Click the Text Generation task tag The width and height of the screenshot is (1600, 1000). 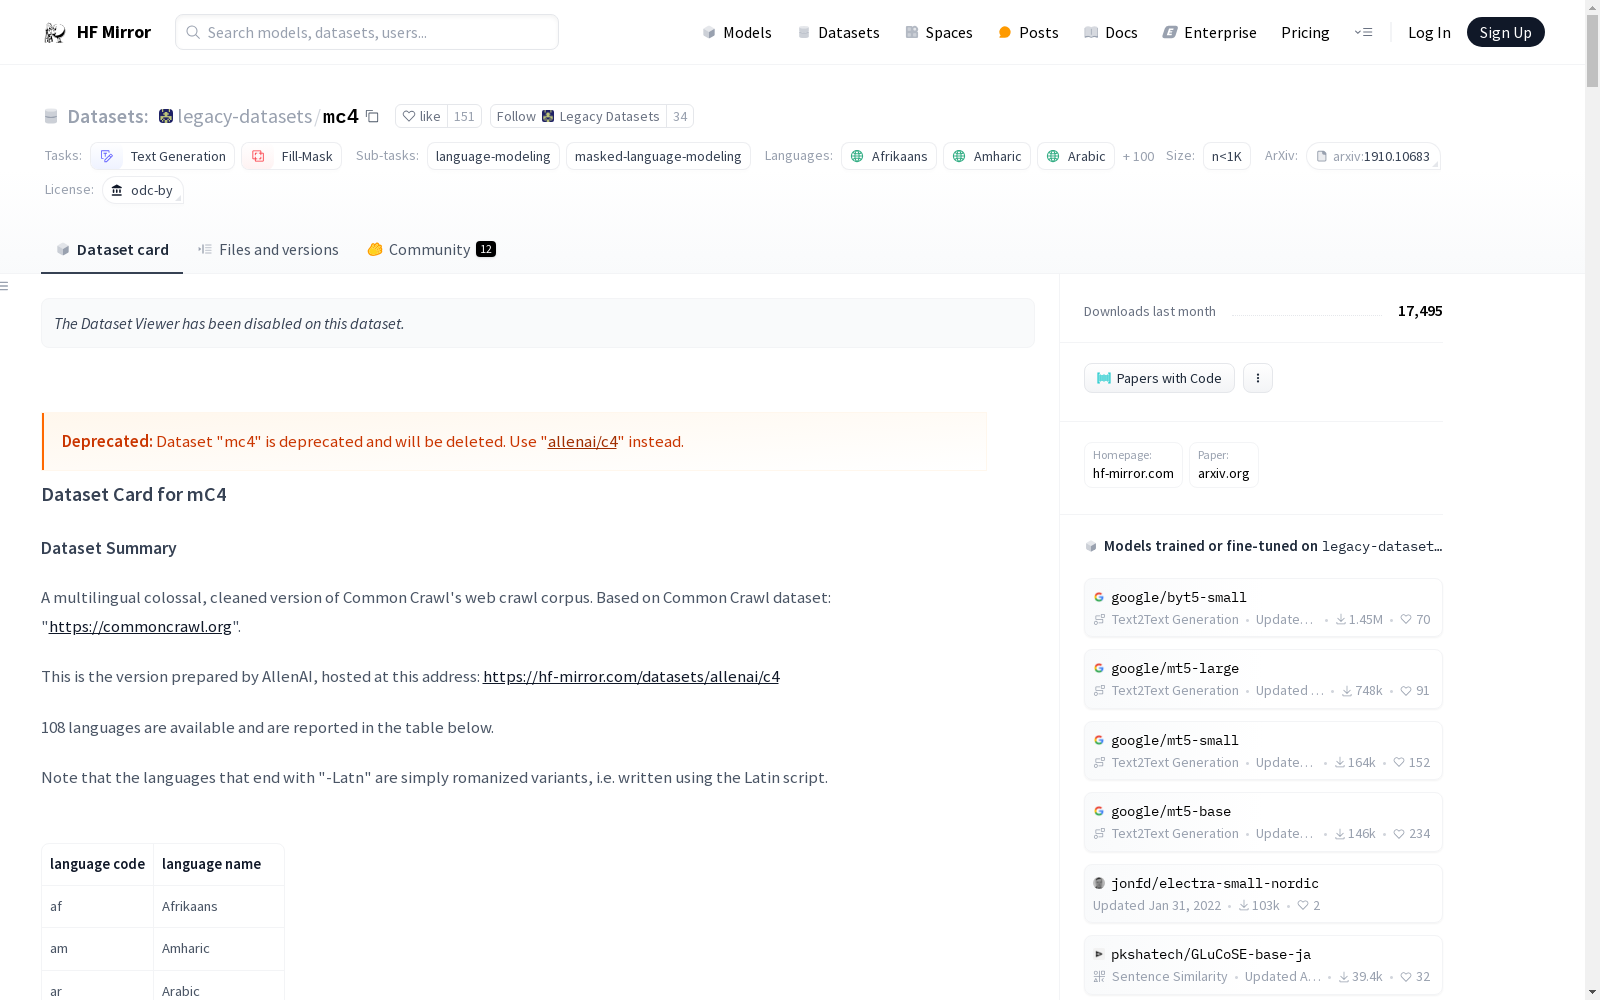point(162,156)
